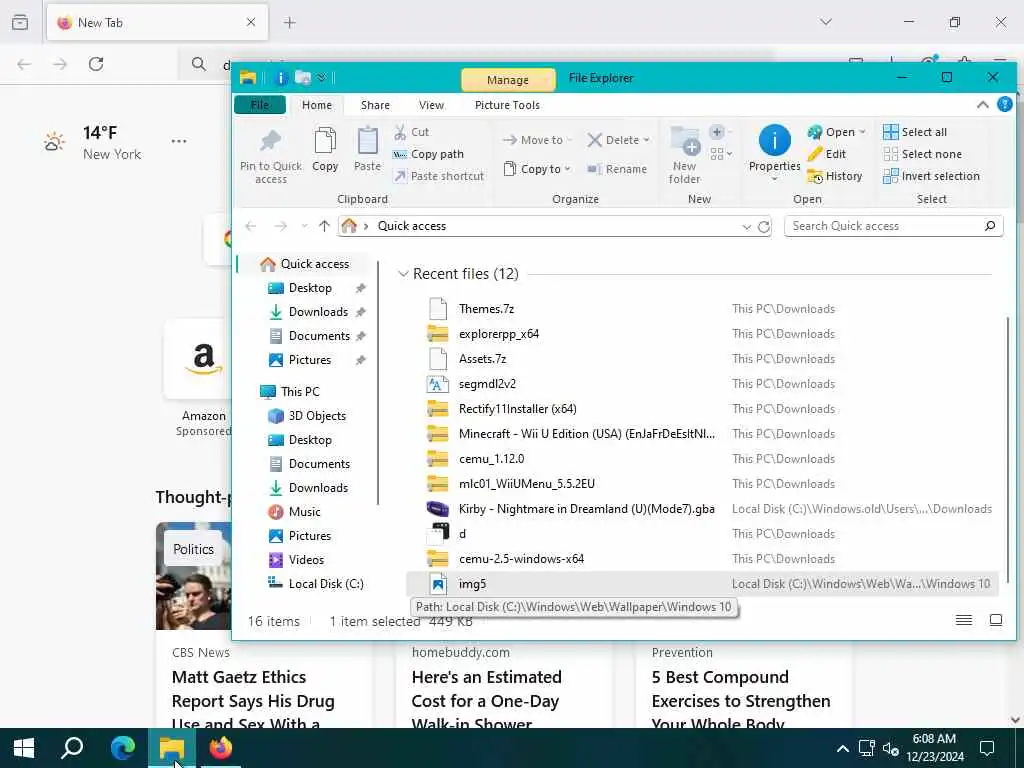Click the Rename ribbon button

pyautogui.click(x=617, y=169)
